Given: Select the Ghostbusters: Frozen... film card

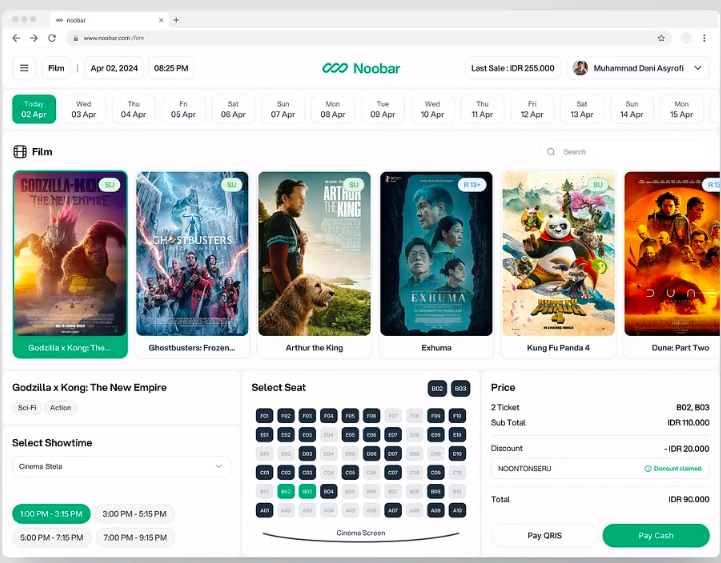Looking at the screenshot, I should click(x=192, y=264).
